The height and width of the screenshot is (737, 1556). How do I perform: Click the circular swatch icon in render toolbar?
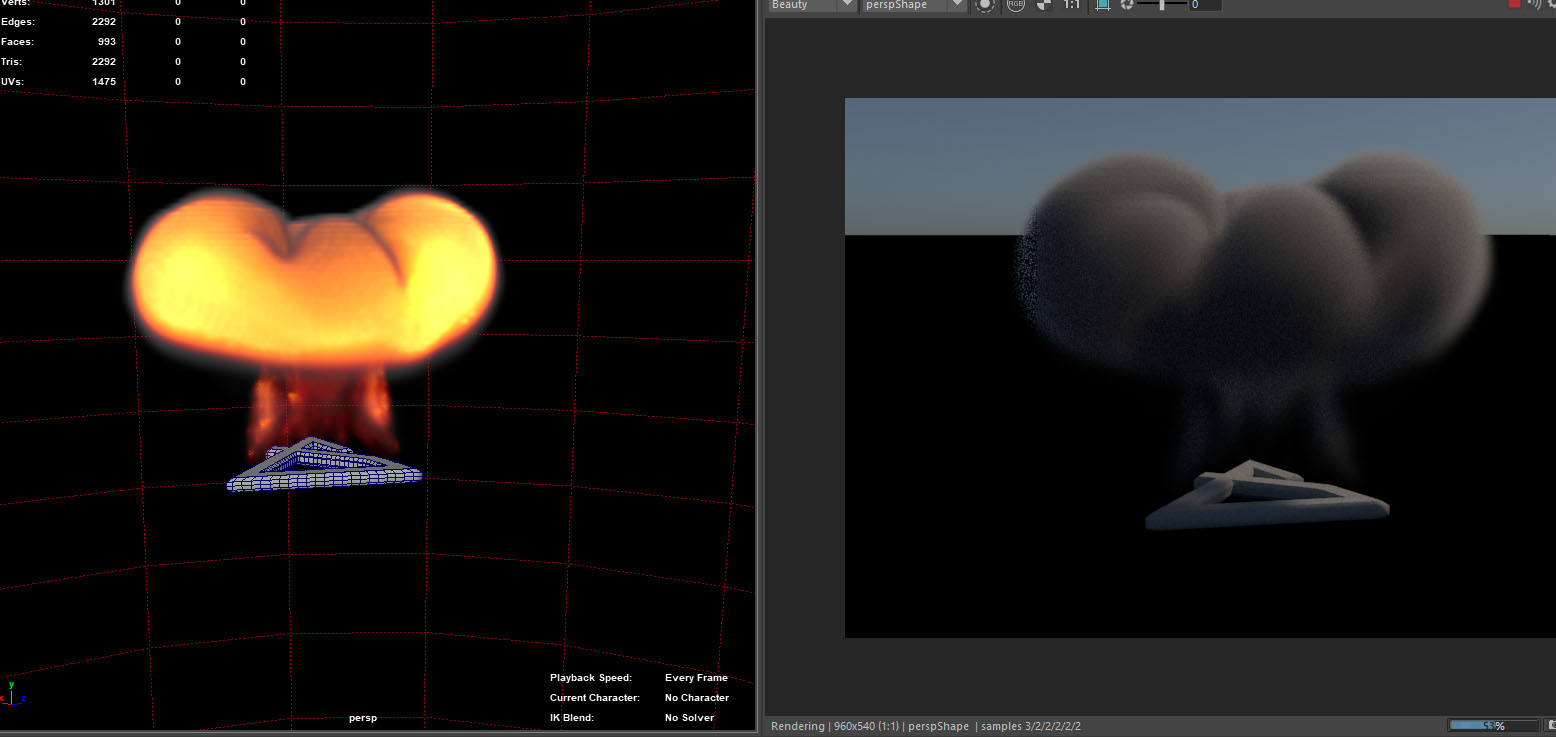click(985, 5)
